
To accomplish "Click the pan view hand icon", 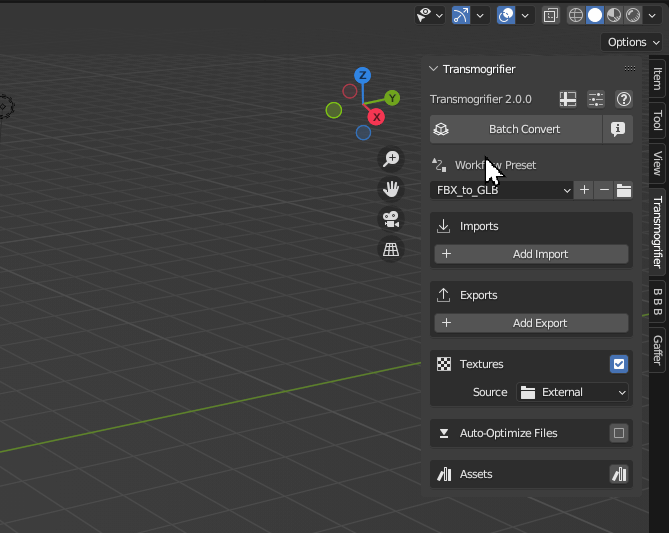I will coord(391,189).
